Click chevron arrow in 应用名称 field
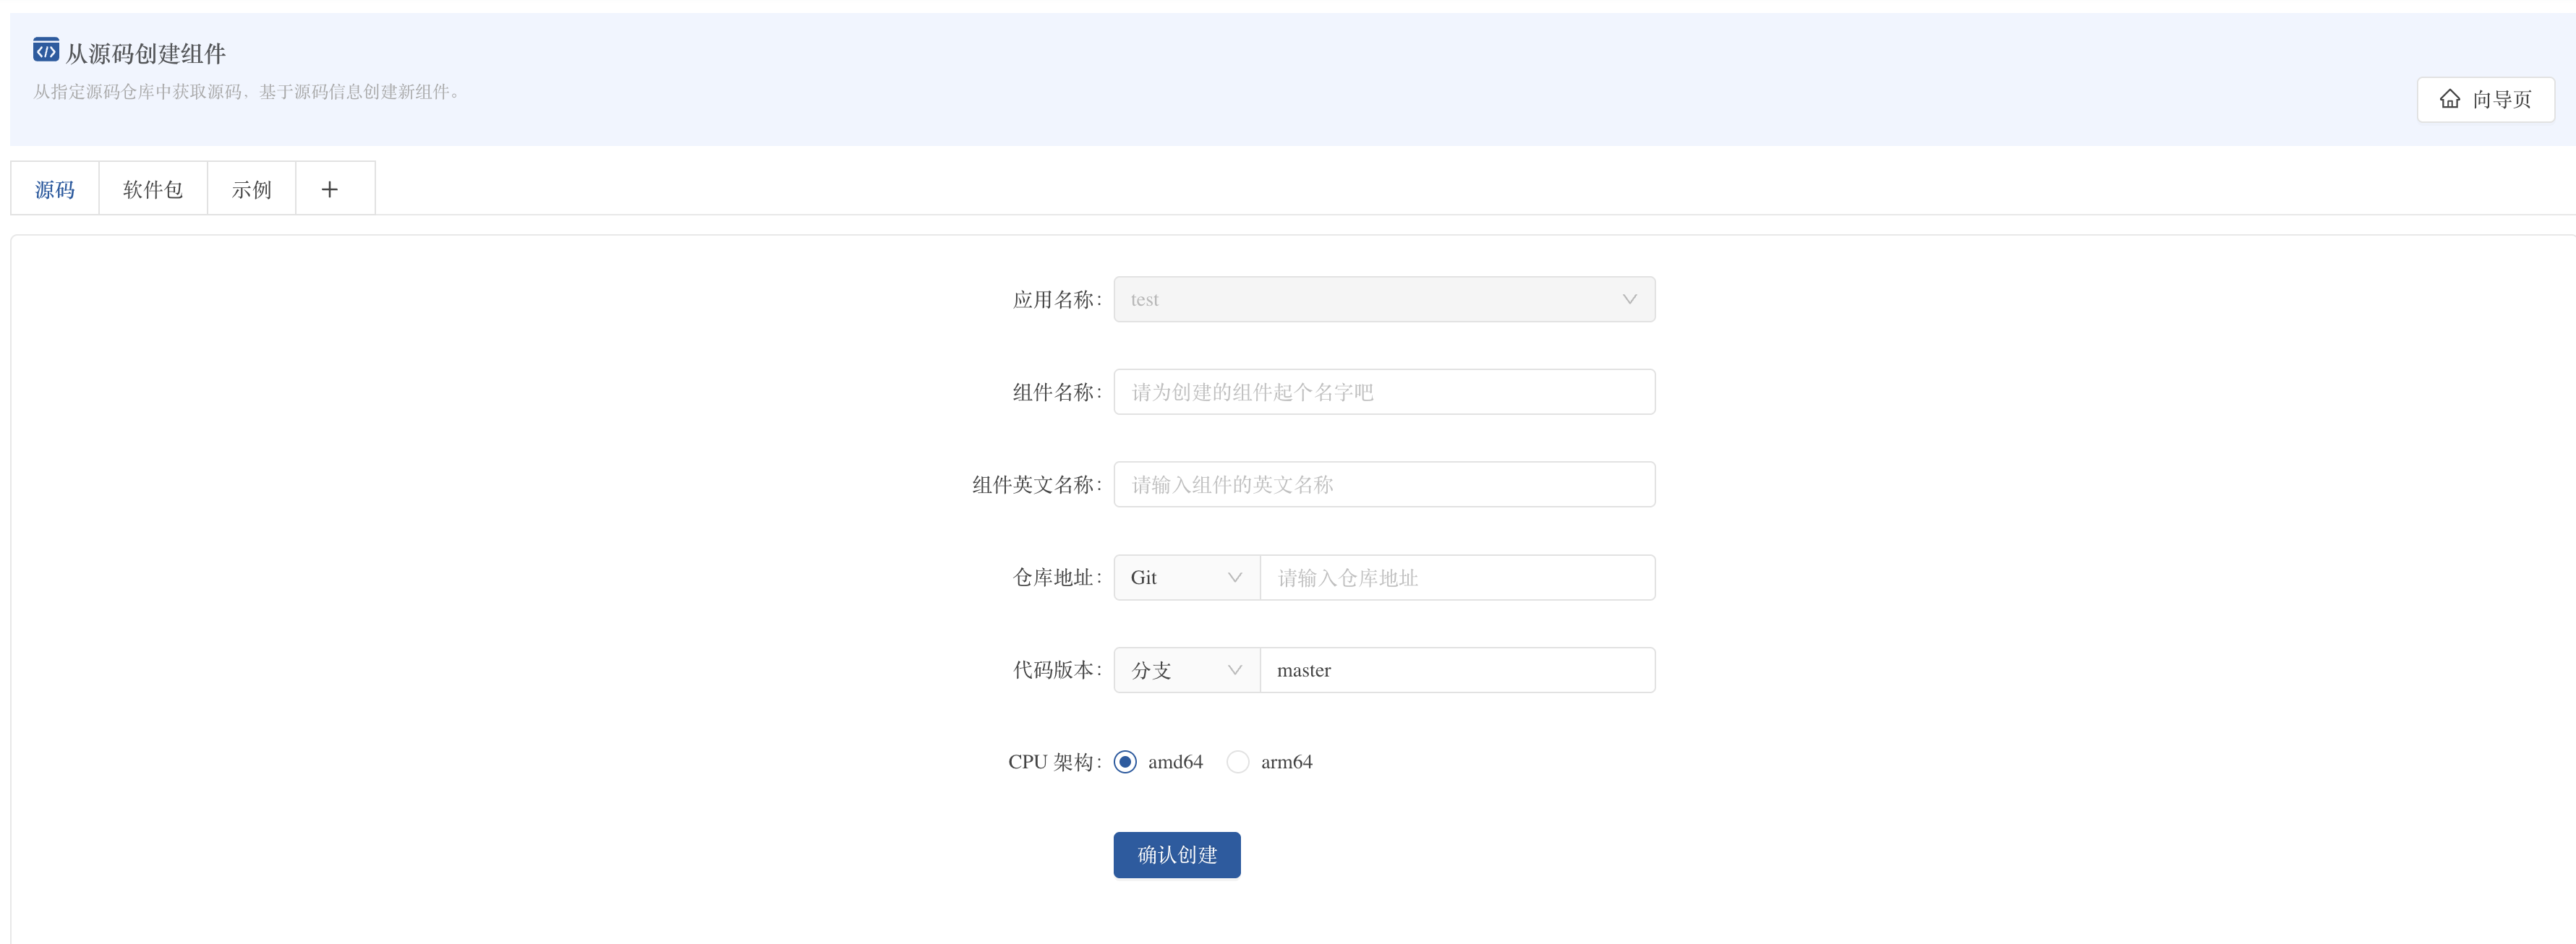 coord(1629,299)
